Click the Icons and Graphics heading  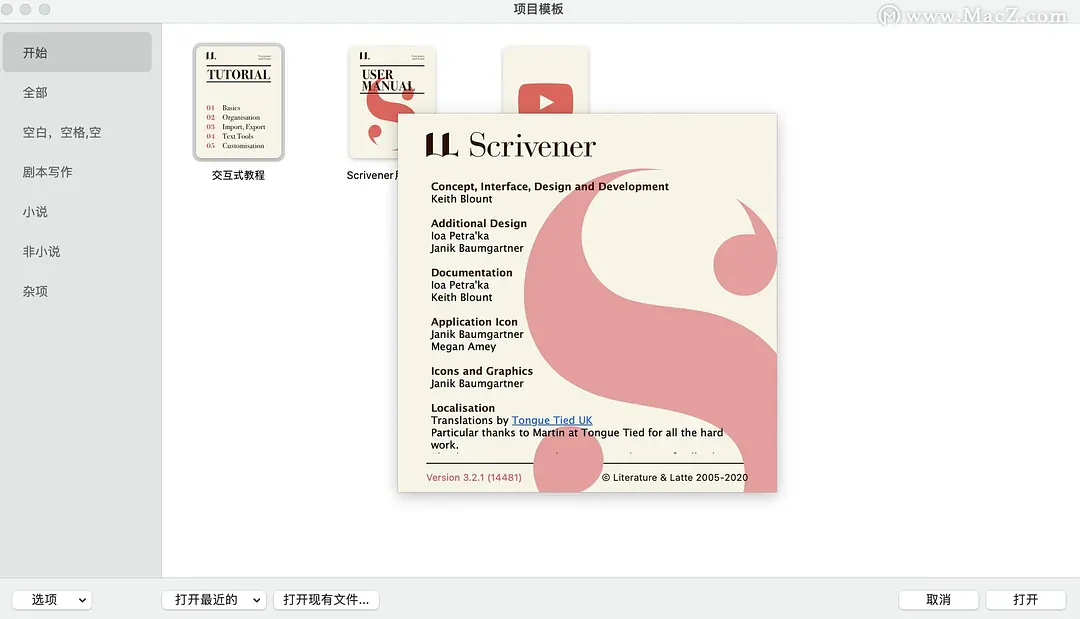pos(481,371)
